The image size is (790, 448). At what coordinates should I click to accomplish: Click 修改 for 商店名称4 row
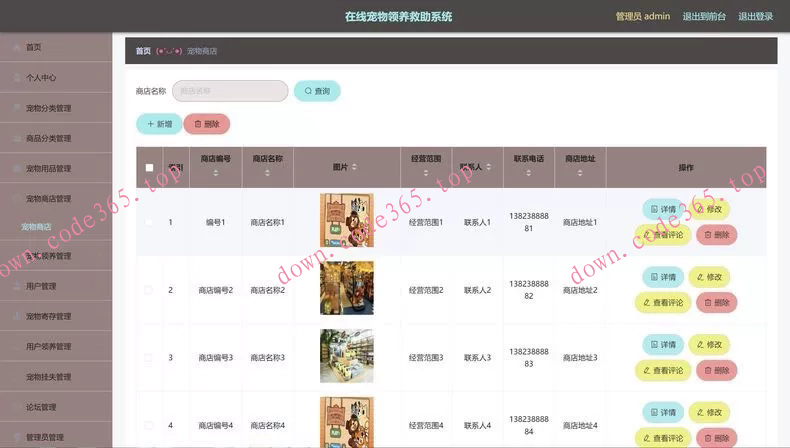point(709,412)
